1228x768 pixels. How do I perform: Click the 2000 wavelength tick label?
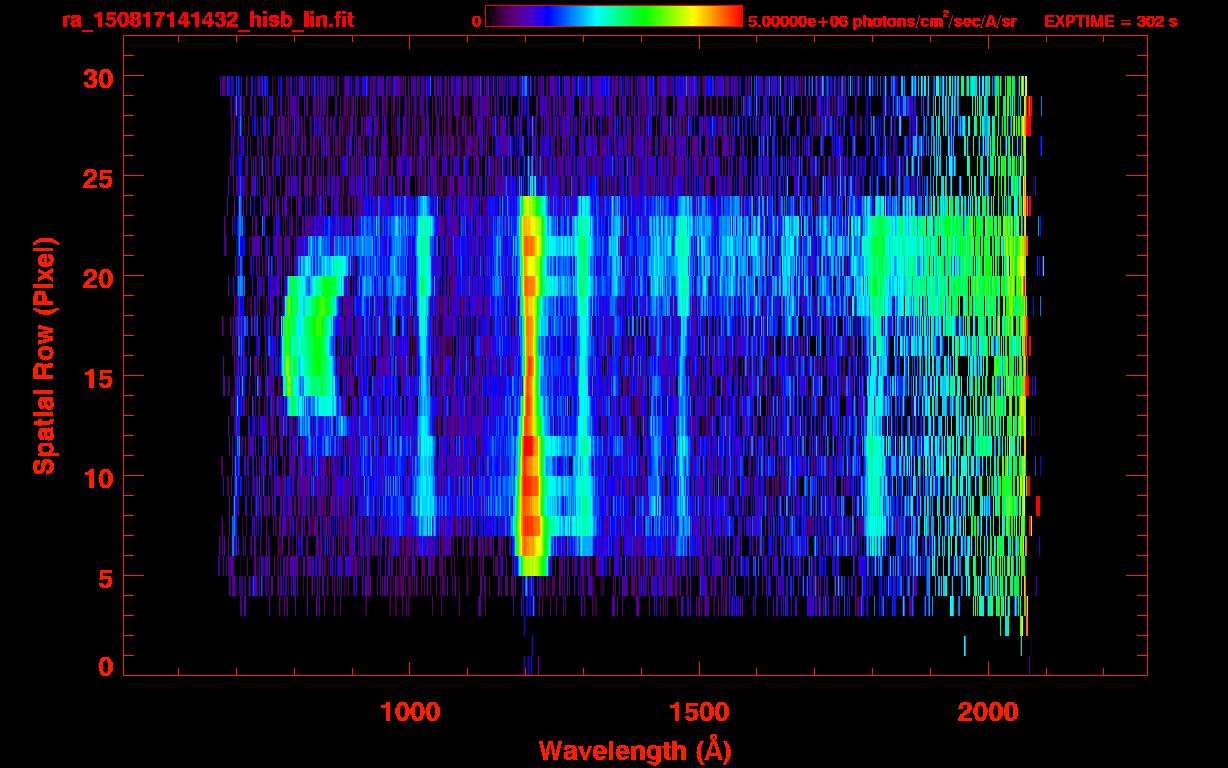pos(988,711)
